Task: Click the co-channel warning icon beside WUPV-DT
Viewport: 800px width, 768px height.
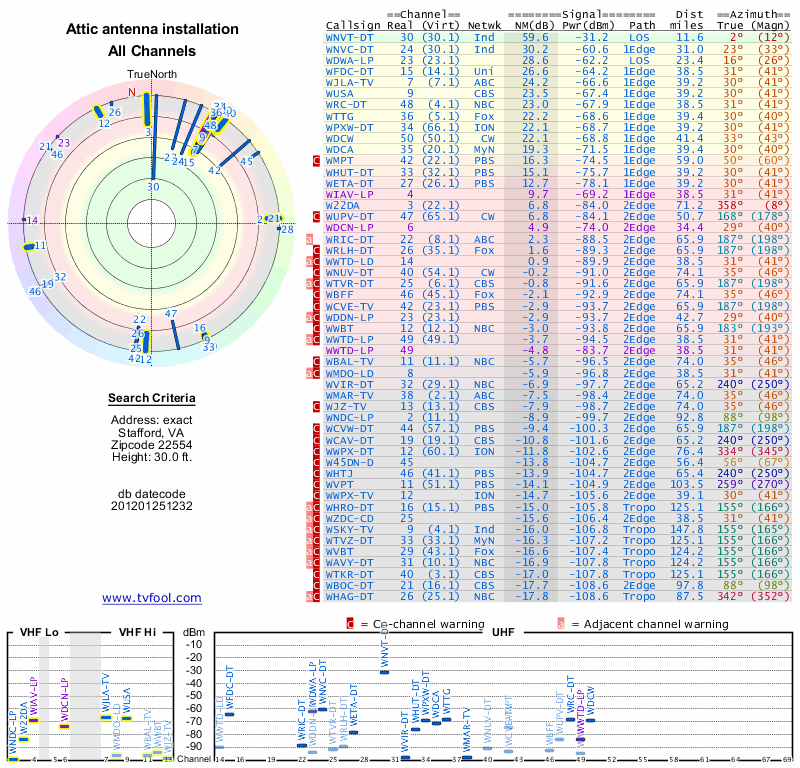Action: [x=316, y=217]
